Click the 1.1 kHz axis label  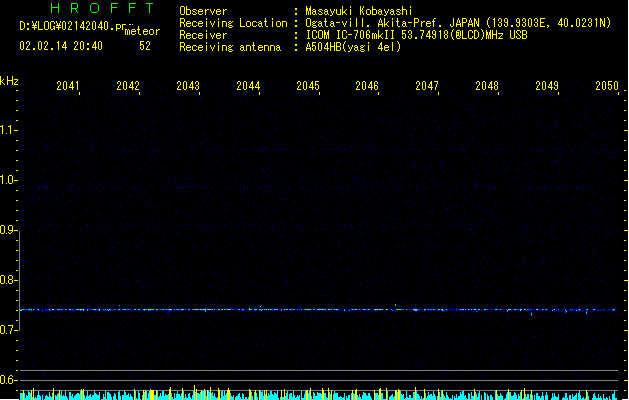[x=8, y=130]
